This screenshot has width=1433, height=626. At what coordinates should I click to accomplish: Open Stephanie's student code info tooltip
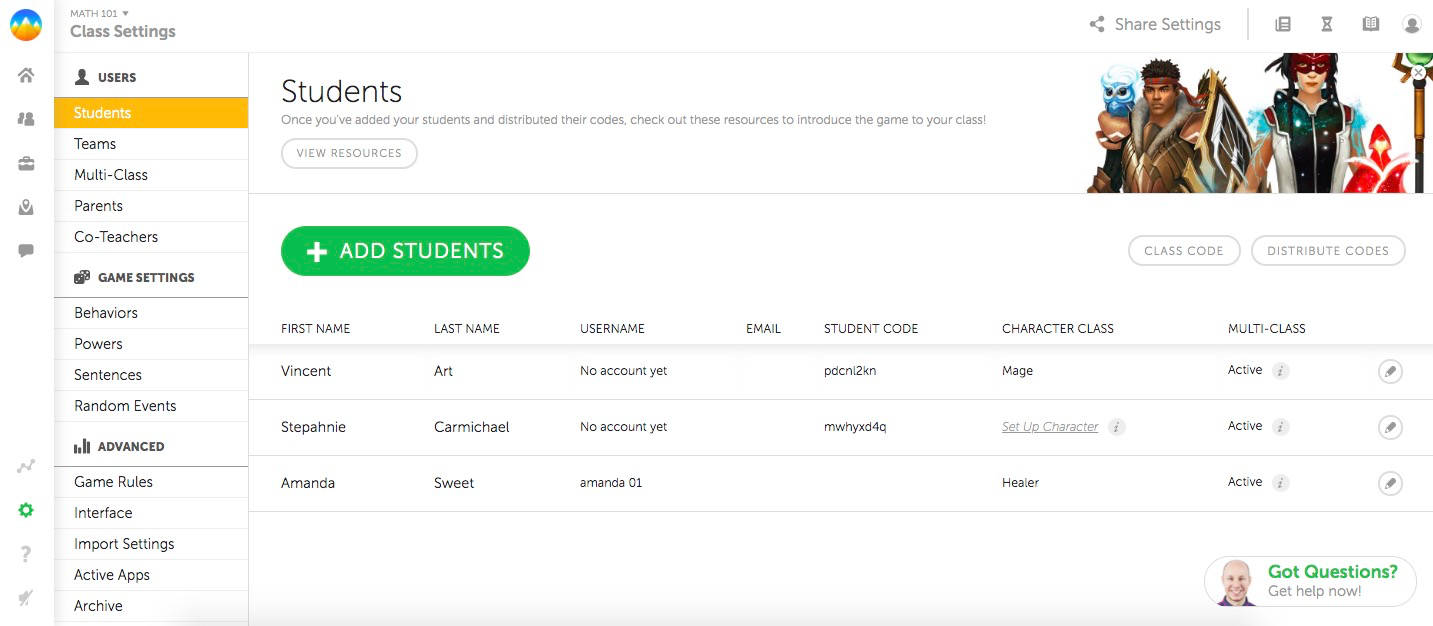coord(1119,427)
